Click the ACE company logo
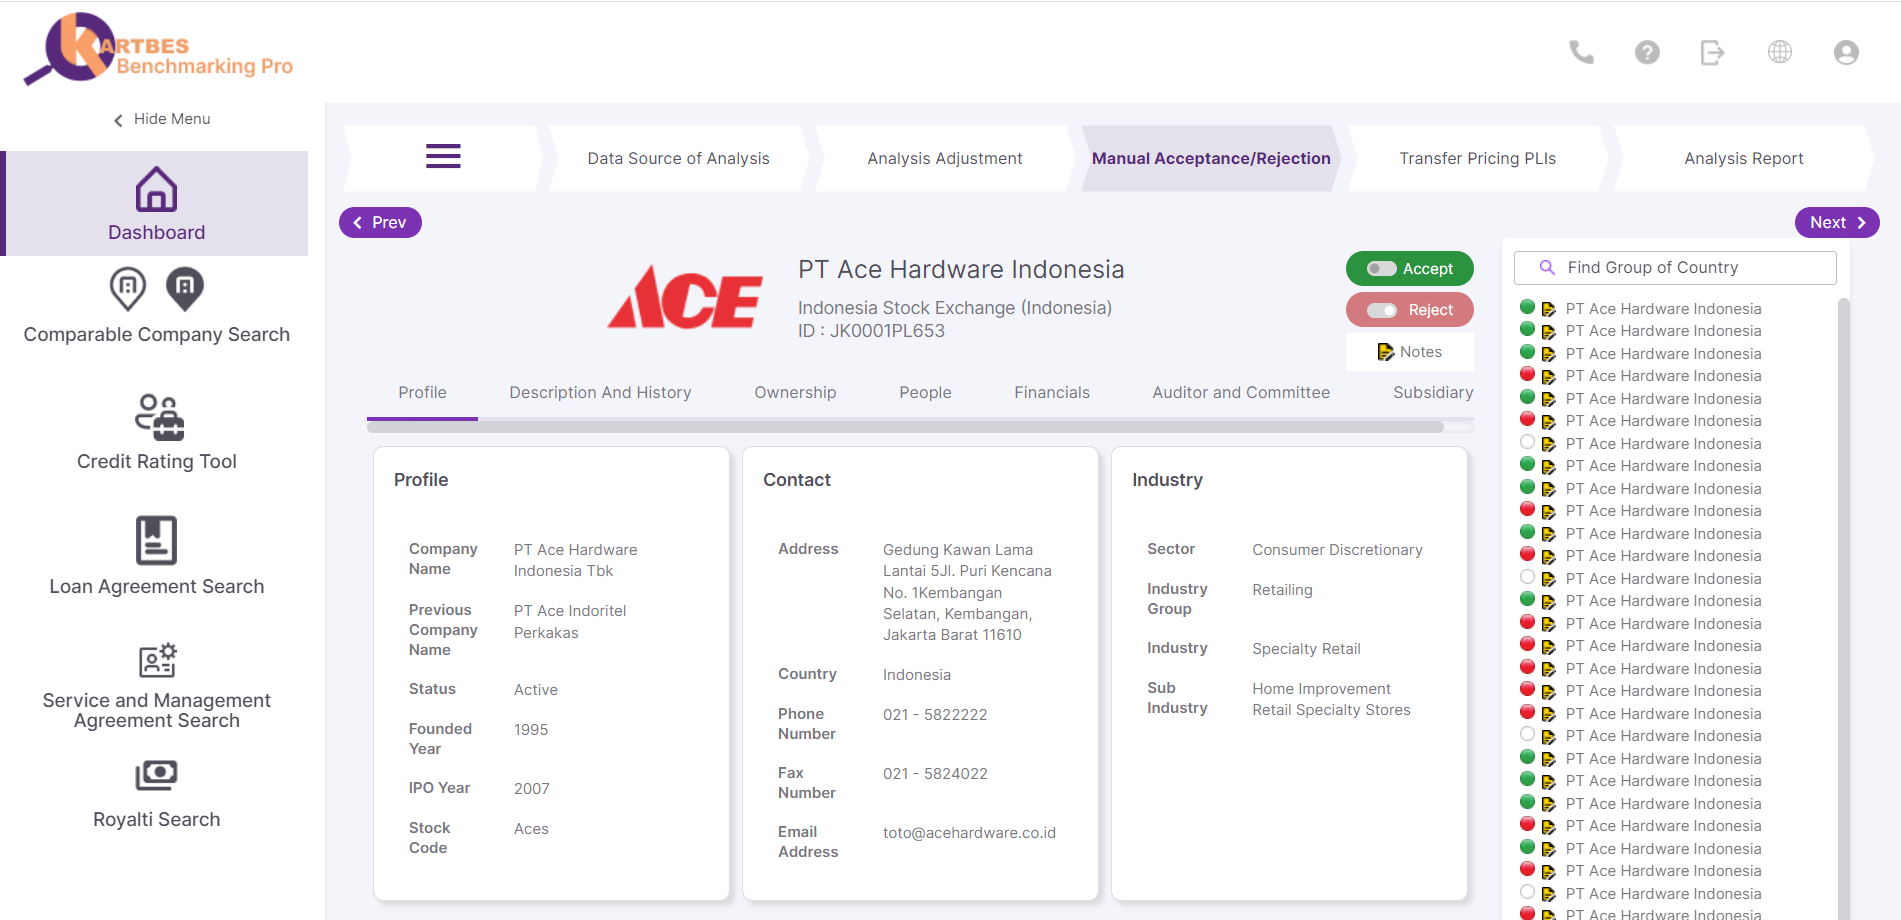 point(685,297)
